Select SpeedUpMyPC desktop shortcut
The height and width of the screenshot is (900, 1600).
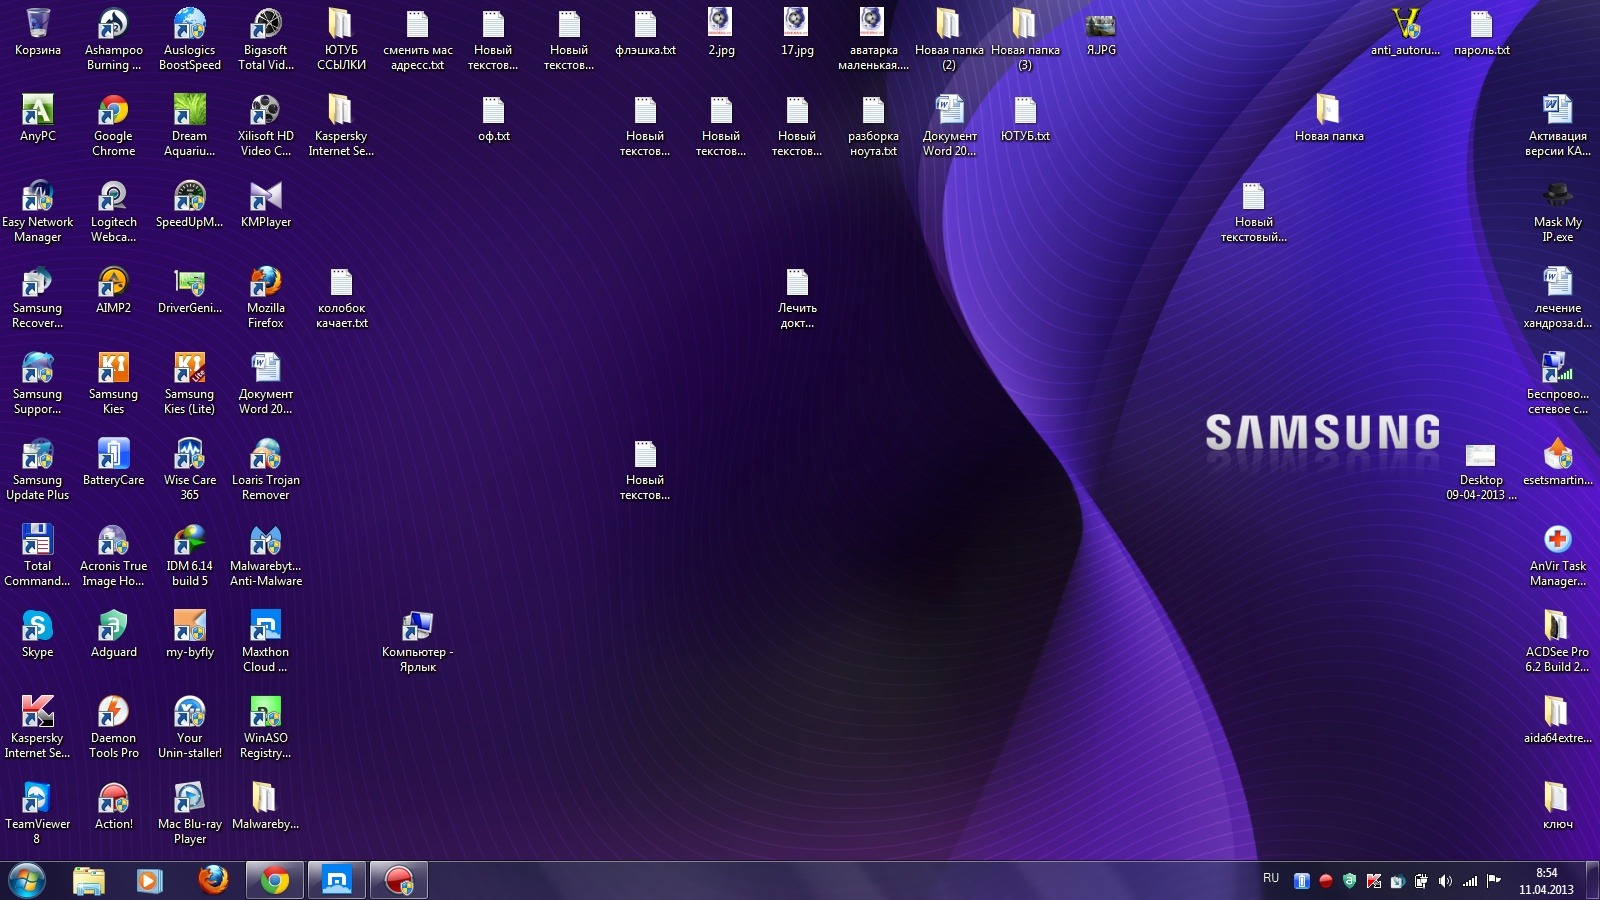point(190,204)
